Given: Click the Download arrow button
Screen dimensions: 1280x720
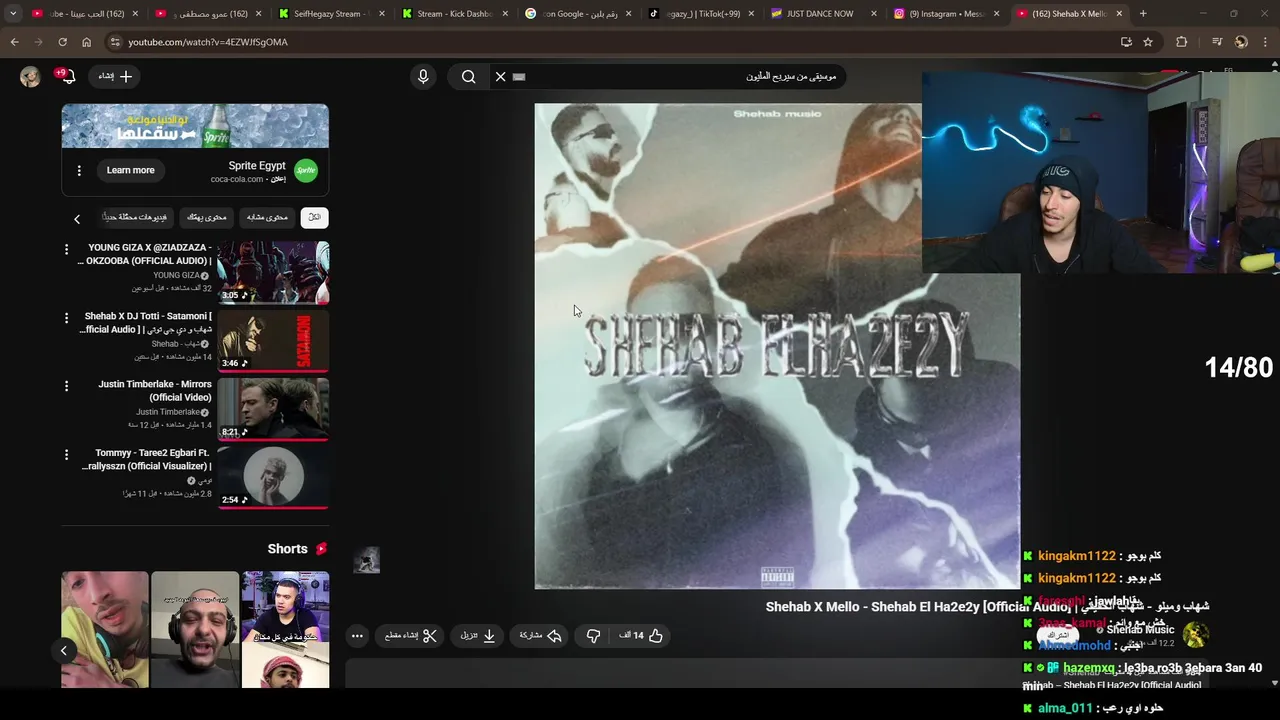Looking at the screenshot, I should pos(478,635).
